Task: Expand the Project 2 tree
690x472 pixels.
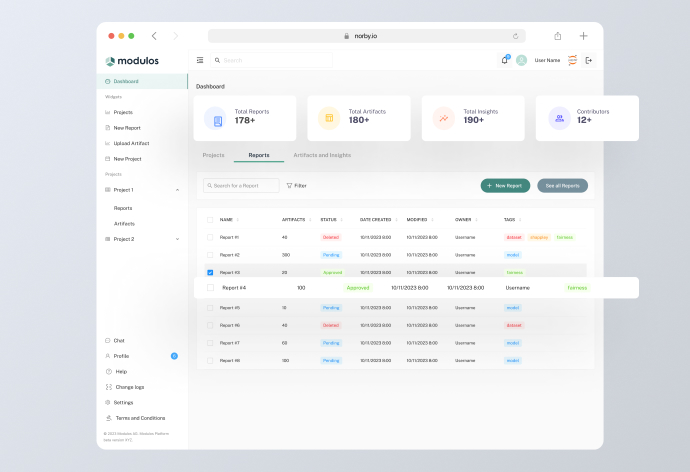Action: click(177, 239)
